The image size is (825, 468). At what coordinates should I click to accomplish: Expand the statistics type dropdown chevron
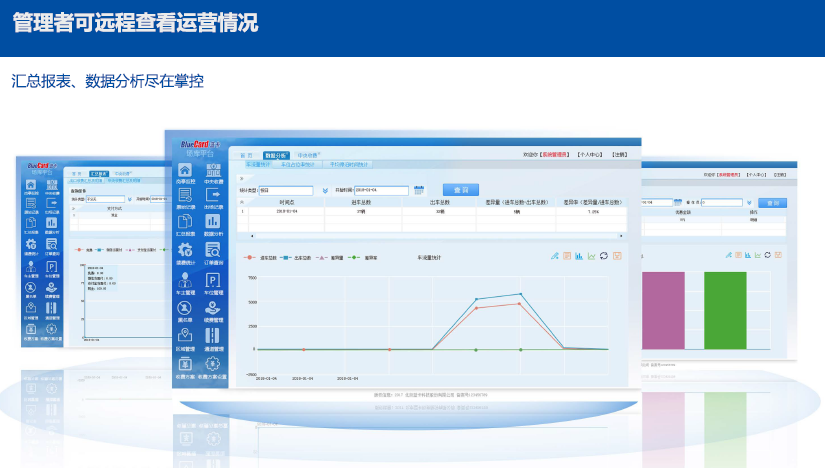pyautogui.click(x=324, y=190)
